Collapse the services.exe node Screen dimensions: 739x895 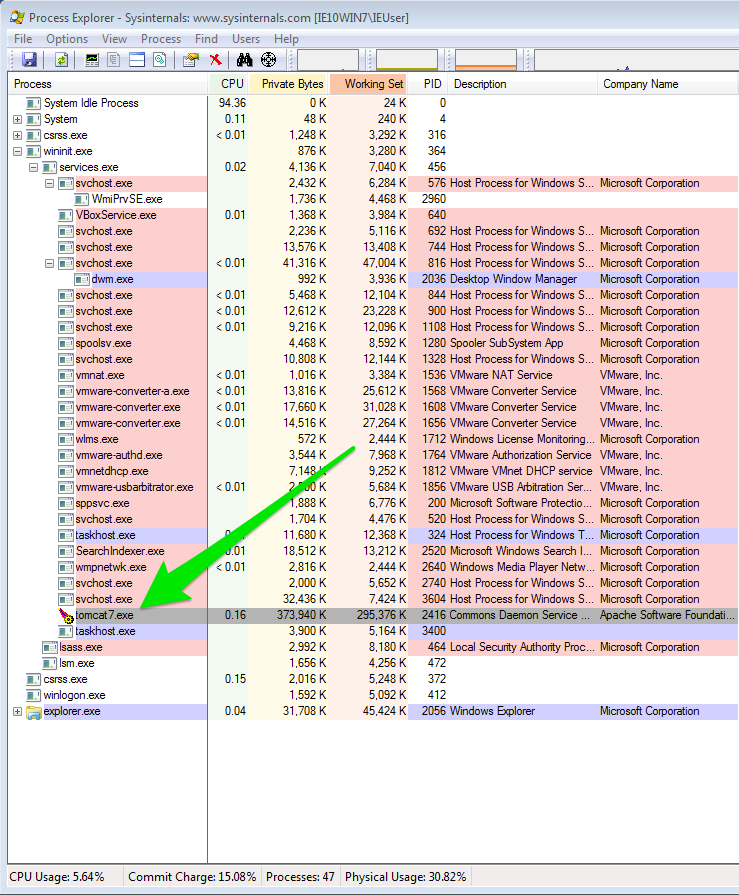[34, 167]
